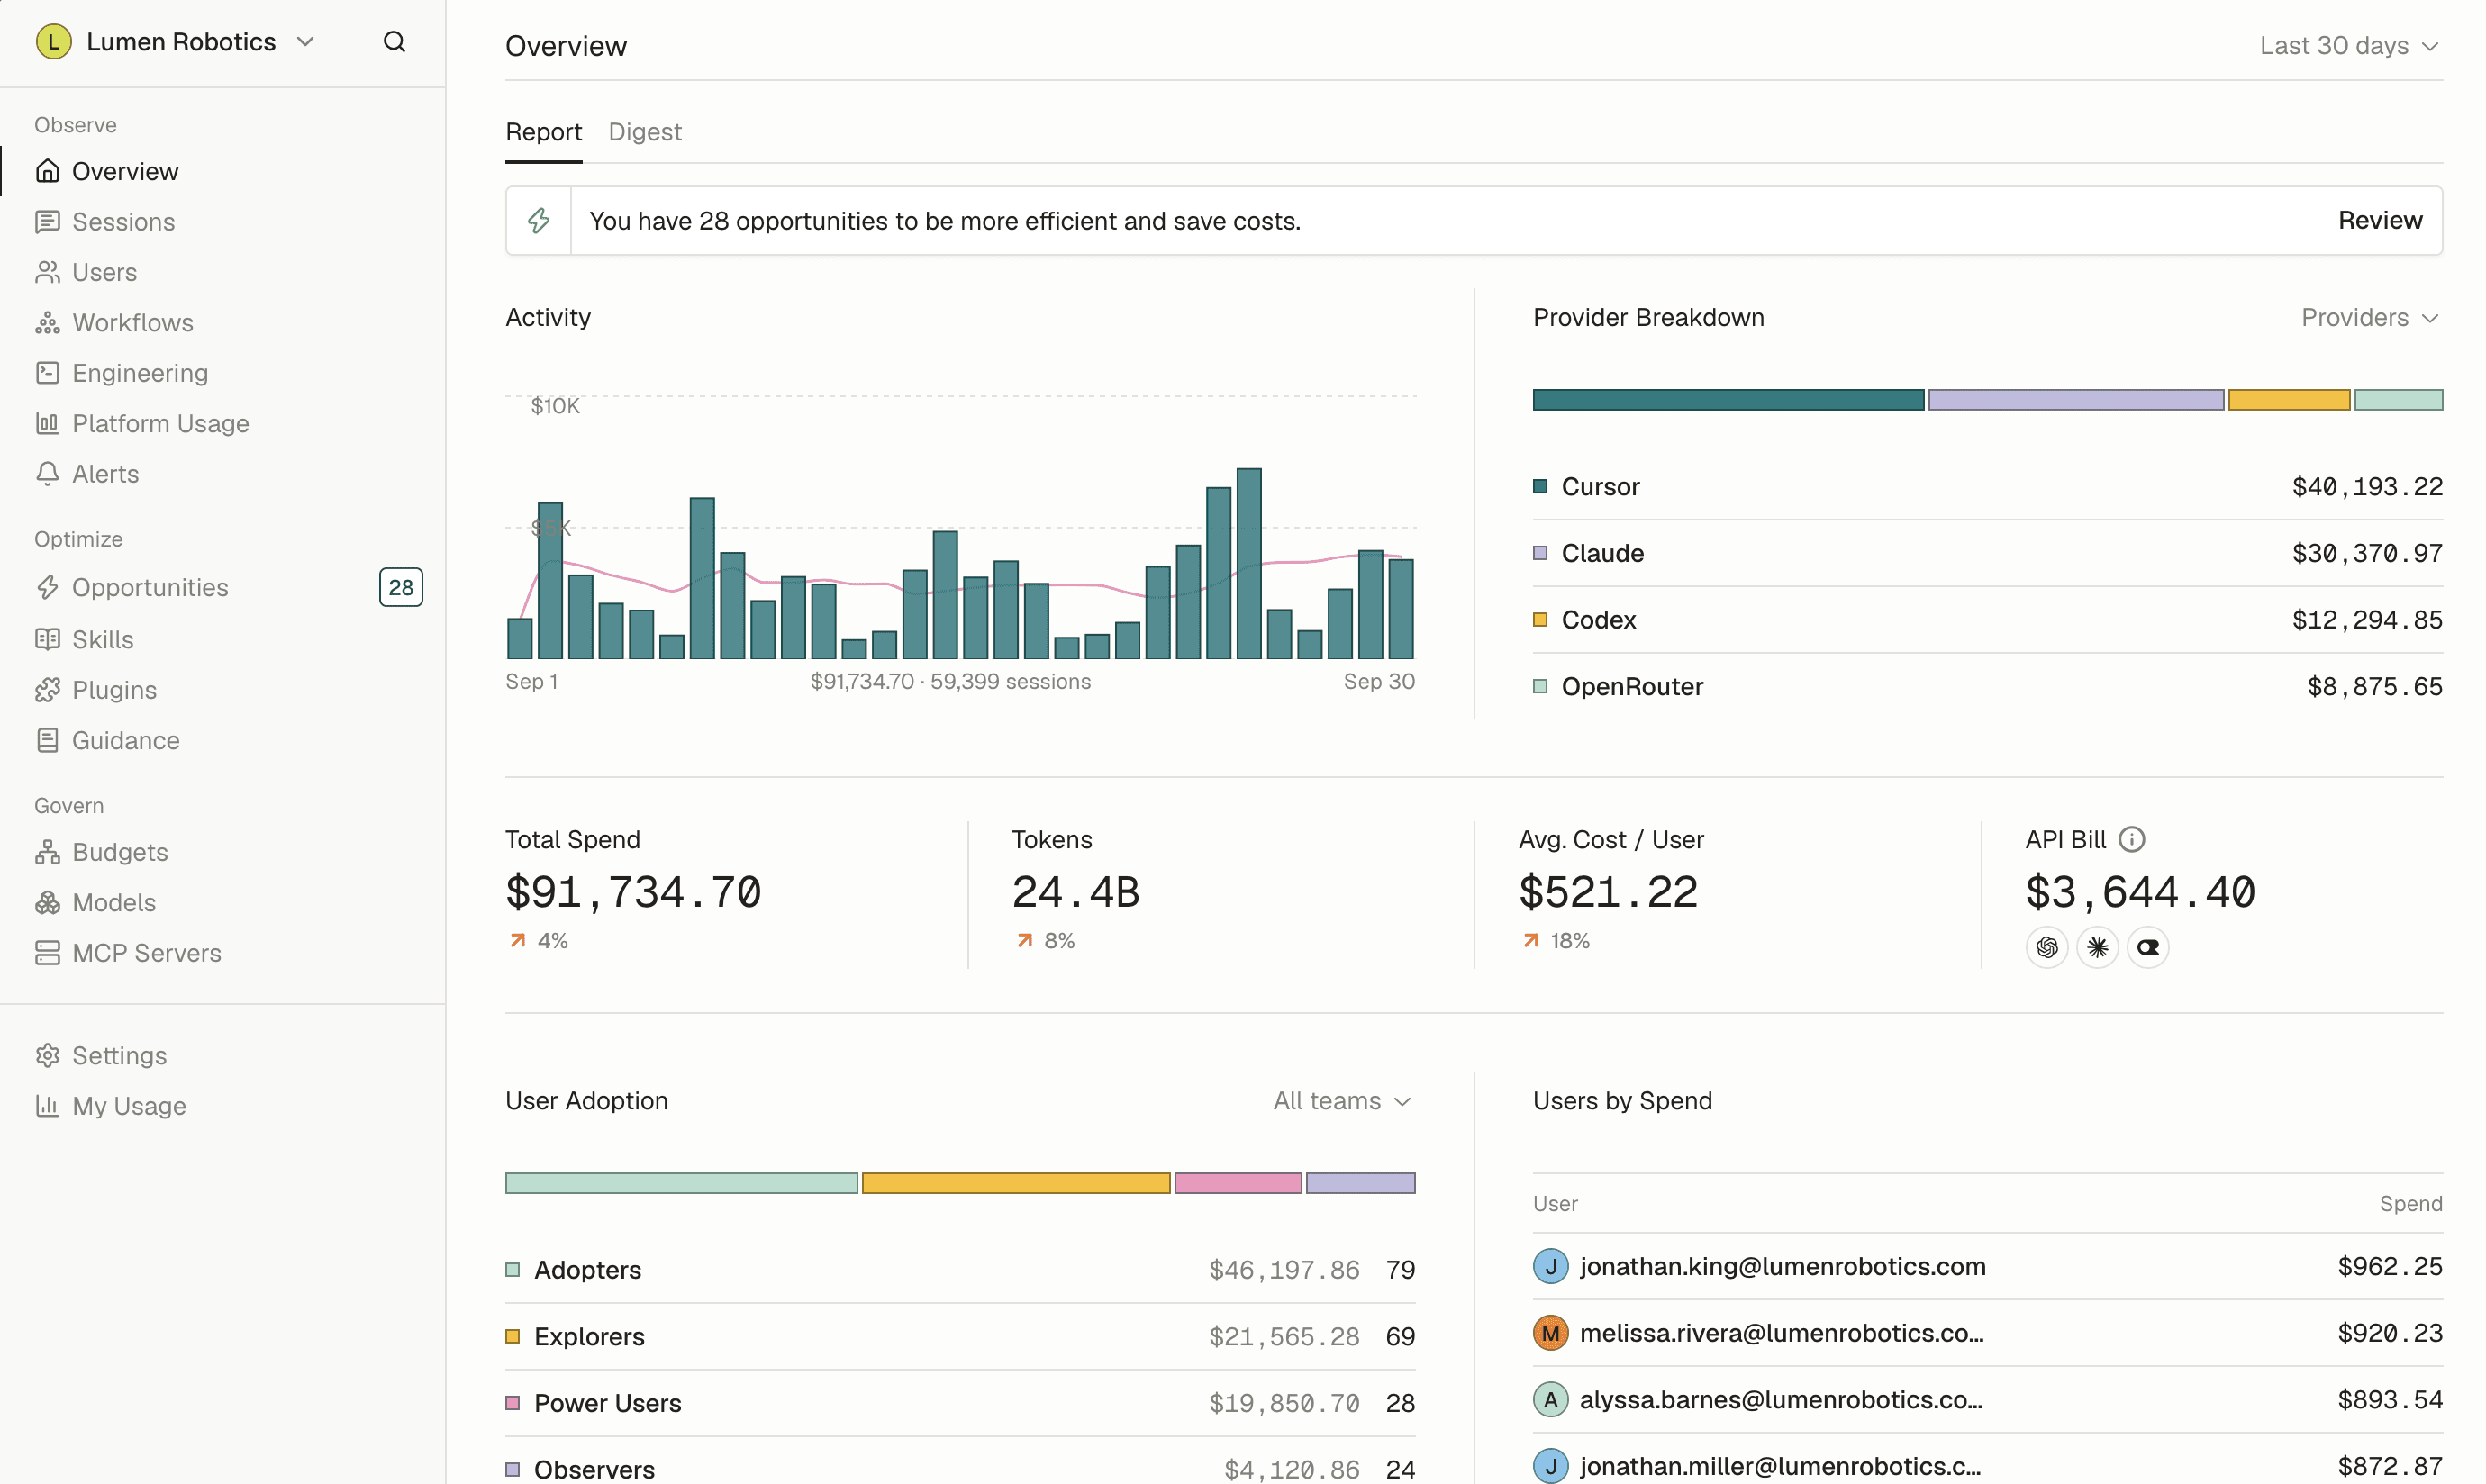Open user jonathan.miller row

[1988, 1464]
